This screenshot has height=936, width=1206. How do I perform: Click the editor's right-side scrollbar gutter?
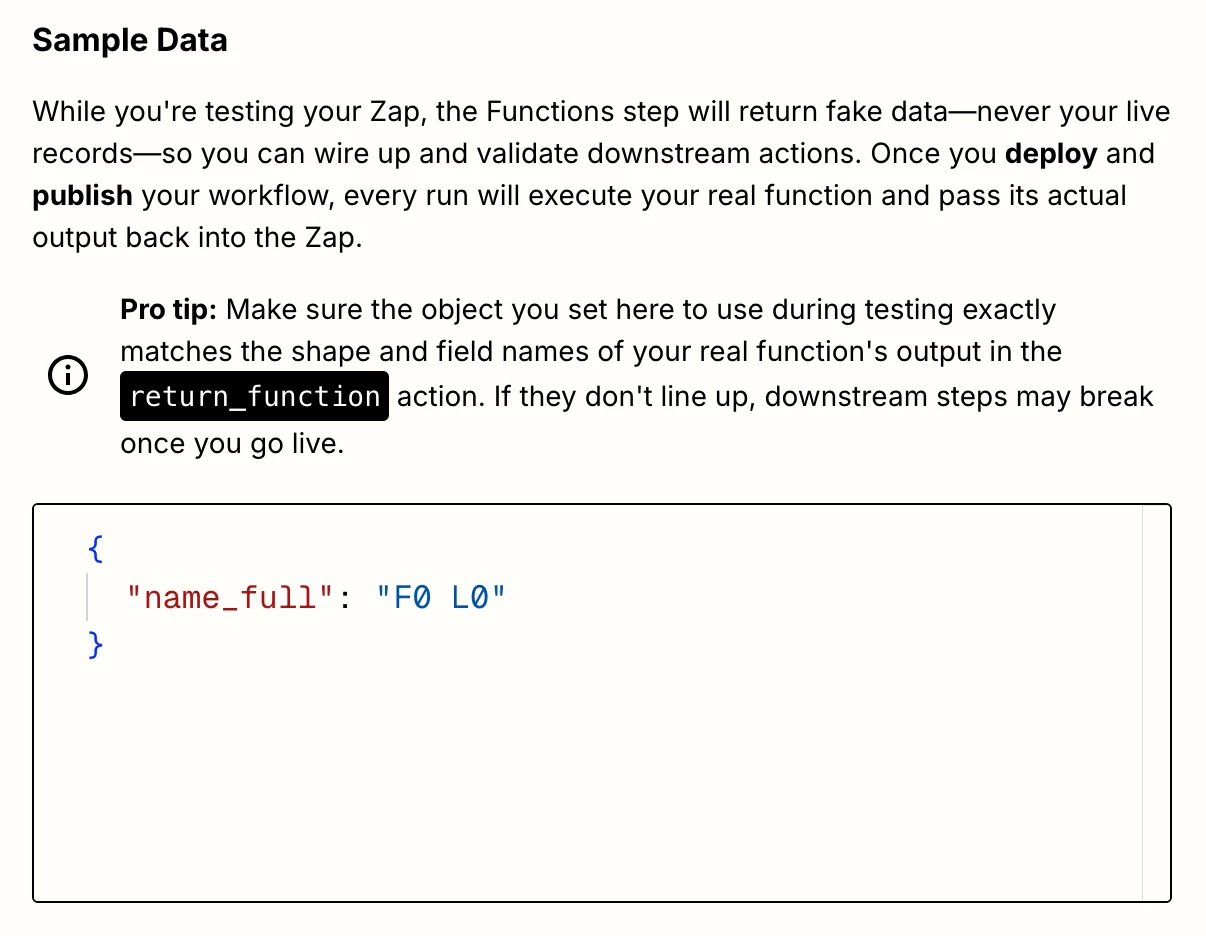tap(1155, 703)
